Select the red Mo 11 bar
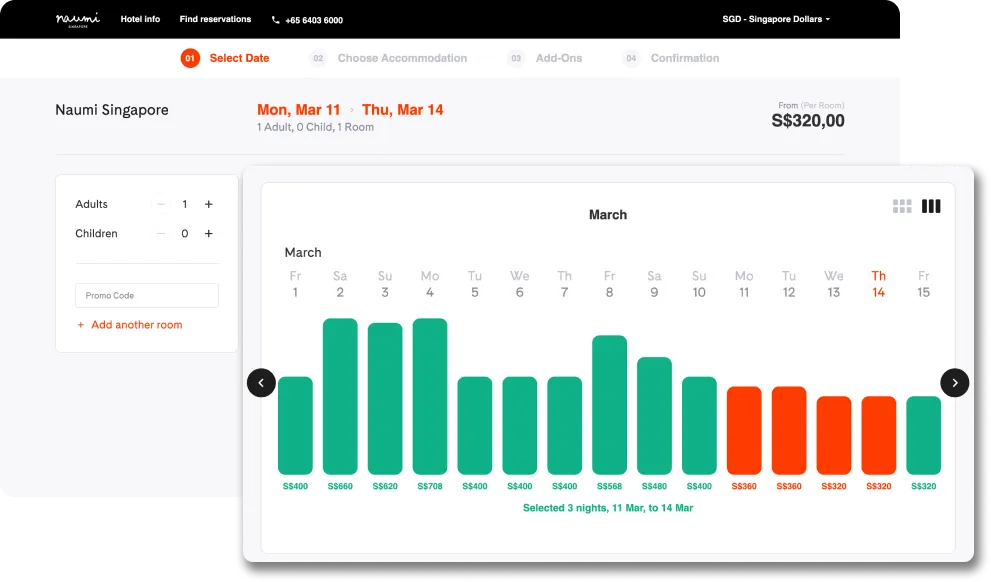 tap(744, 430)
